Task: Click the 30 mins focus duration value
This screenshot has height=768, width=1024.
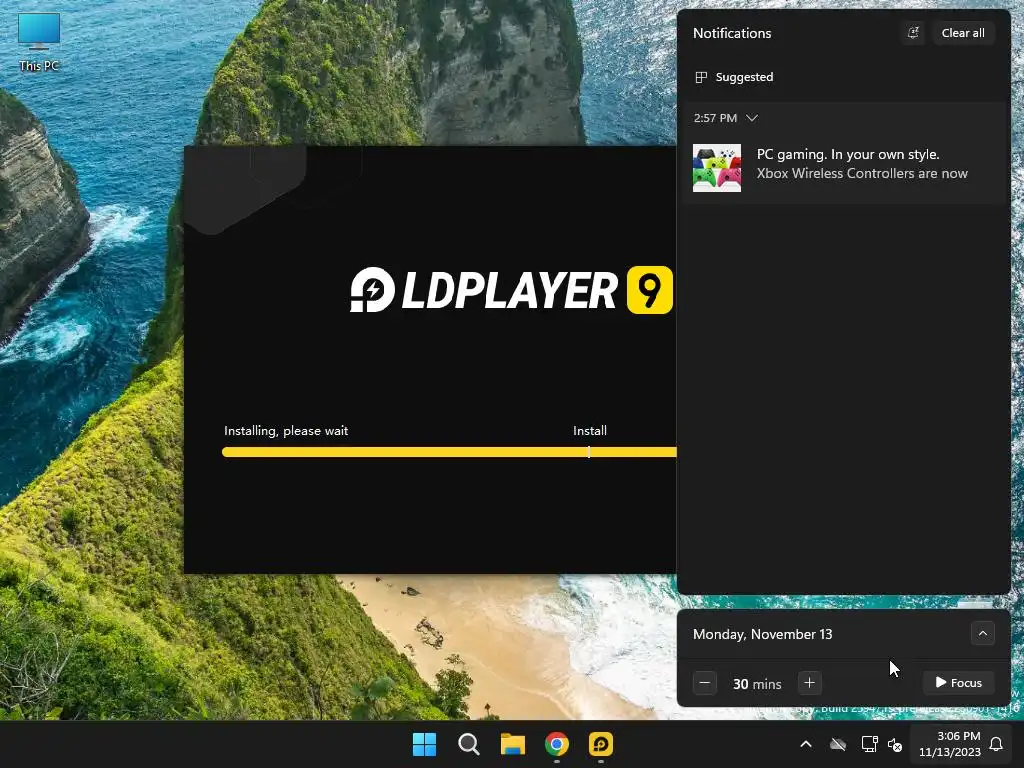Action: coord(757,684)
